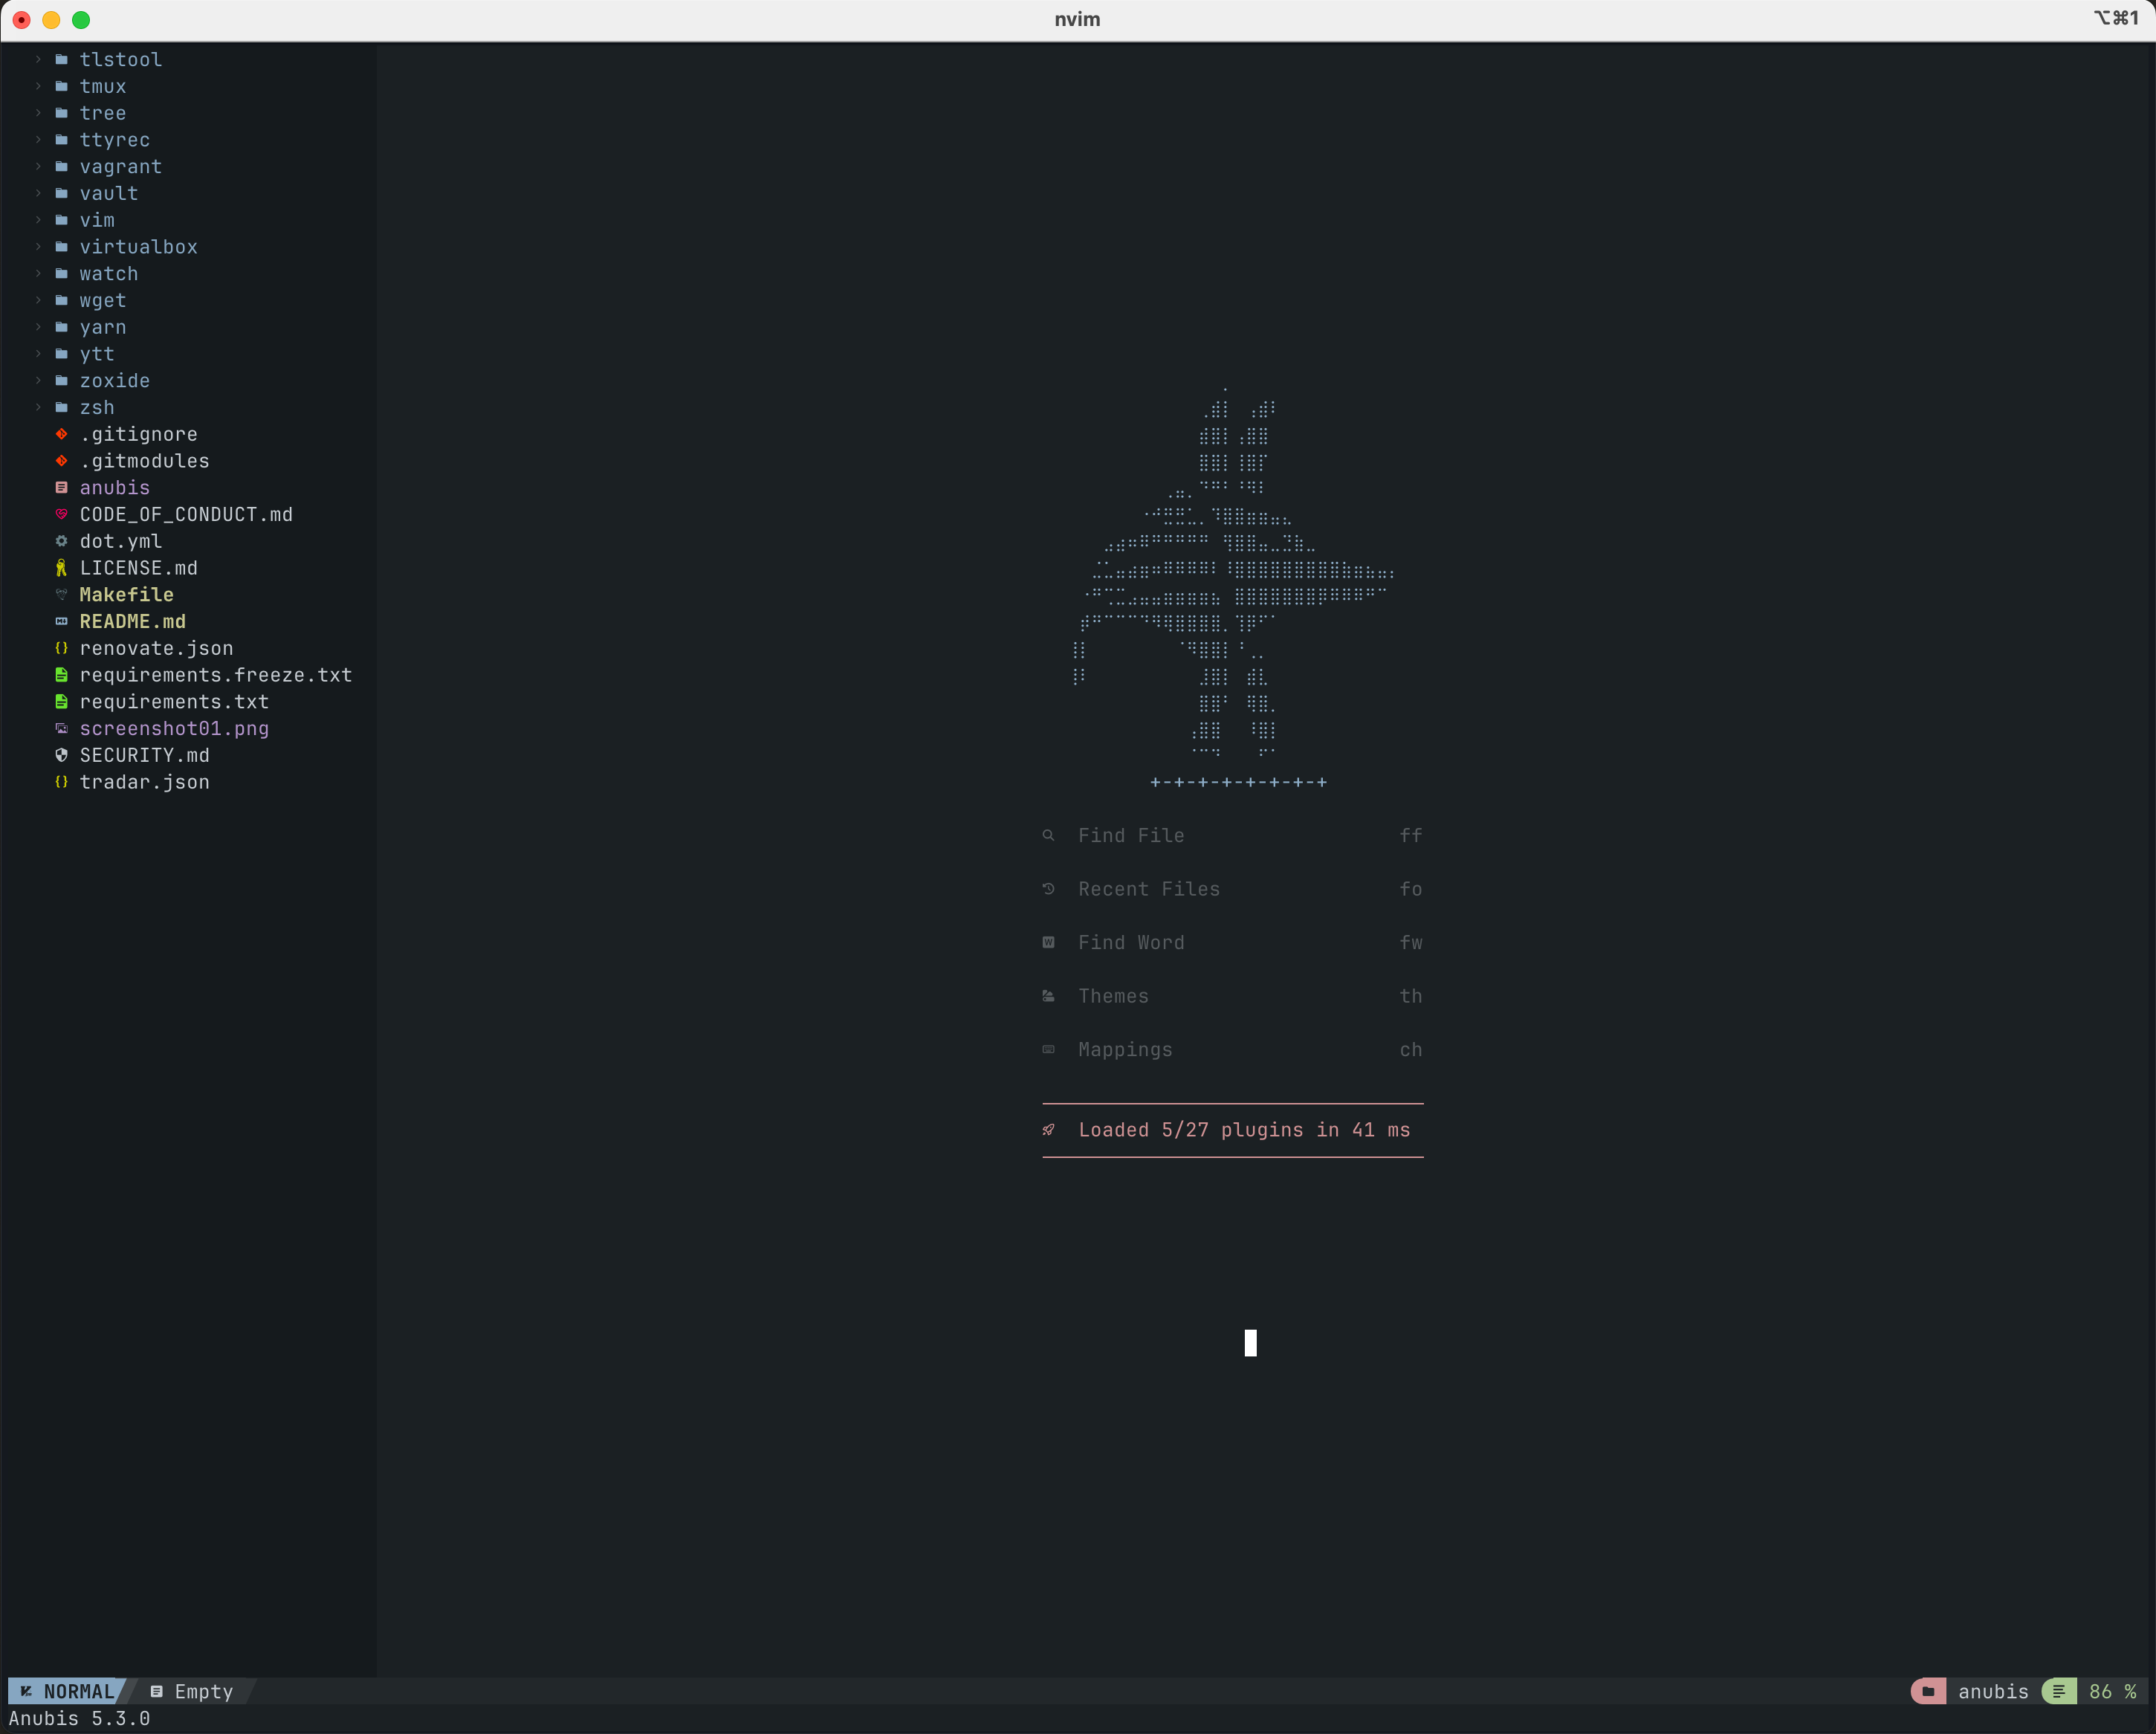Click the shield icon next to SECURITY.md
Image resolution: width=2156 pixels, height=1734 pixels.
tap(61, 755)
